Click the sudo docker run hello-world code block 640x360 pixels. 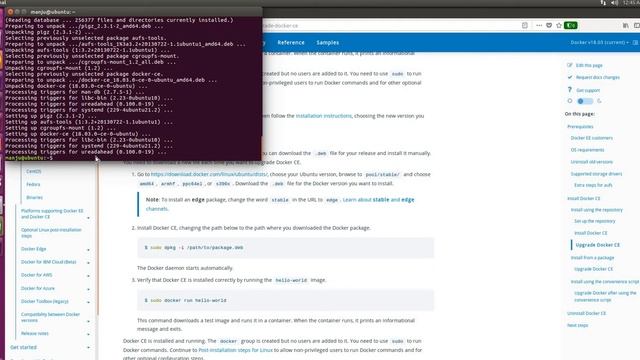tap(285, 300)
